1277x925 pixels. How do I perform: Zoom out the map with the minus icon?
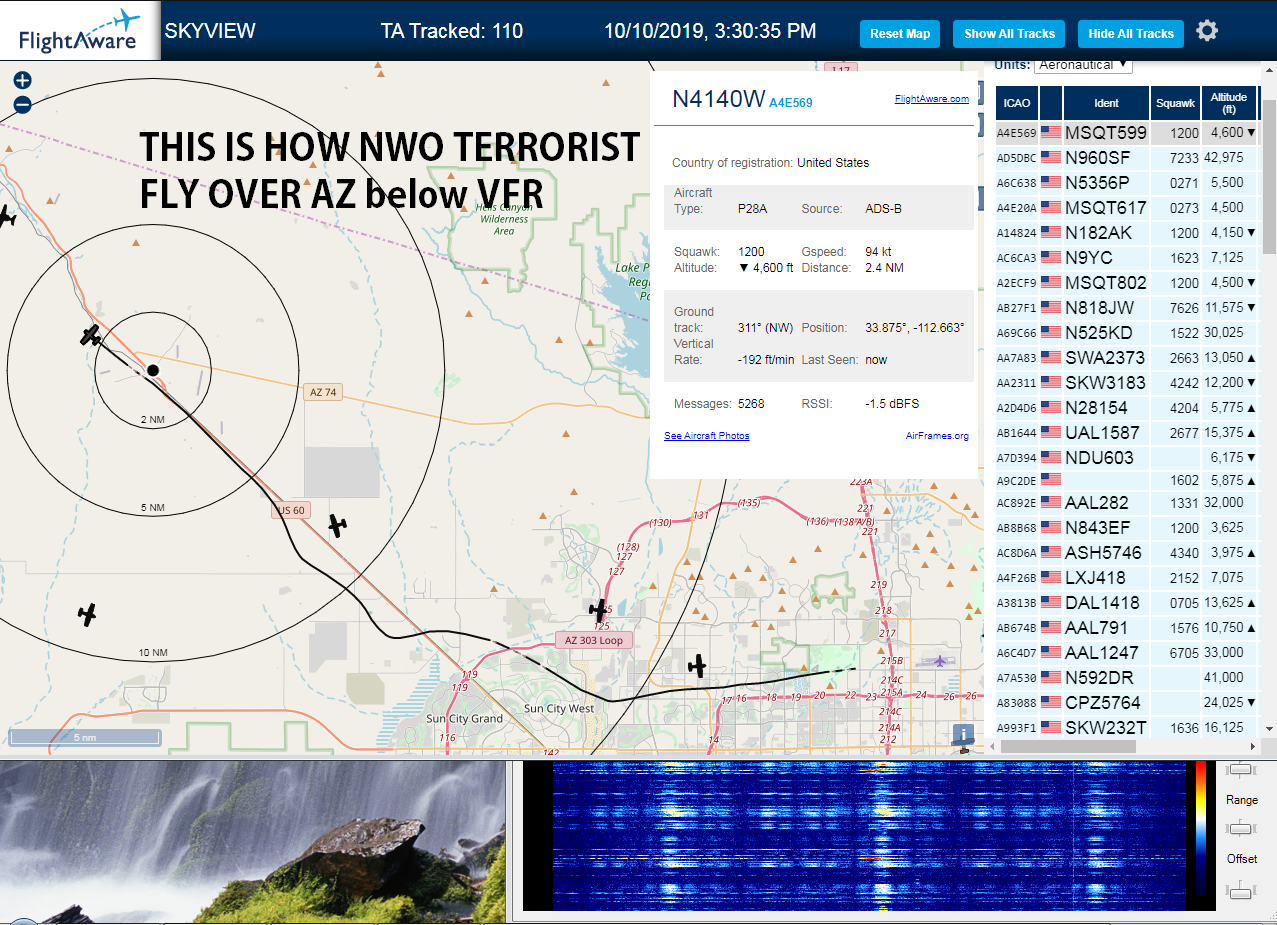coord(22,104)
